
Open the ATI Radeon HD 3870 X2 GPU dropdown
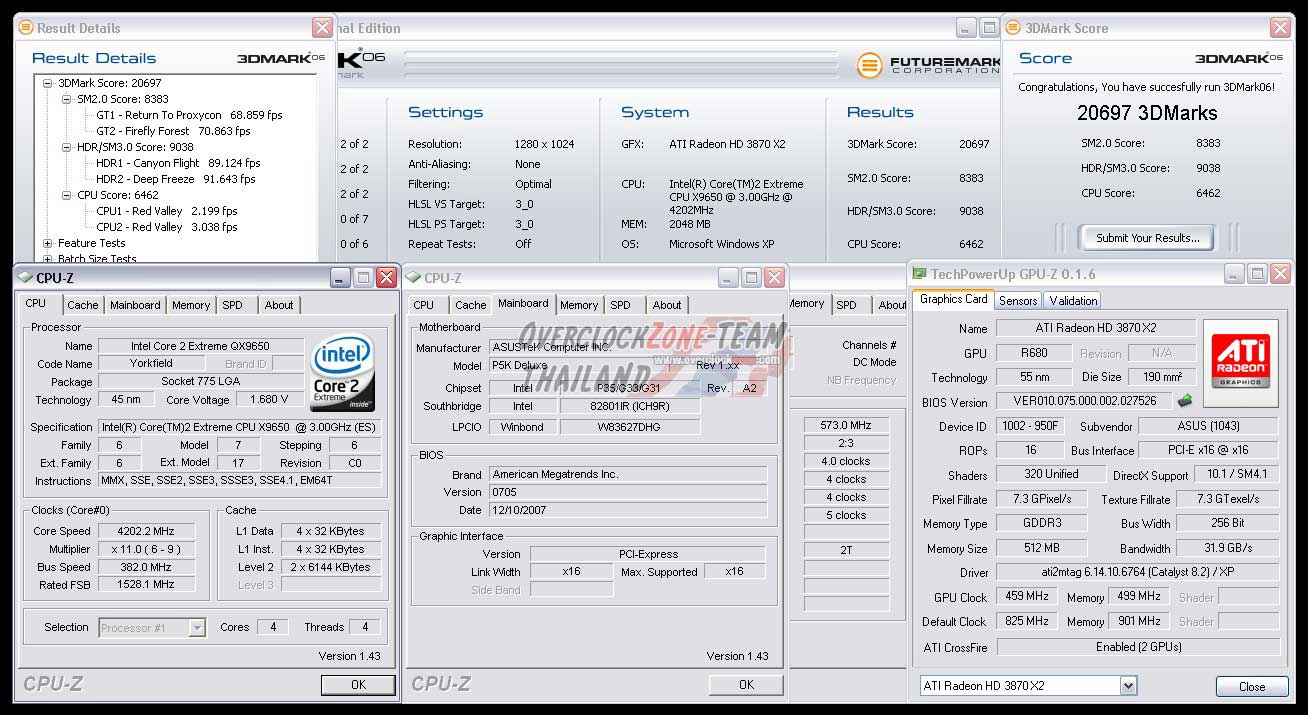pos(1128,685)
